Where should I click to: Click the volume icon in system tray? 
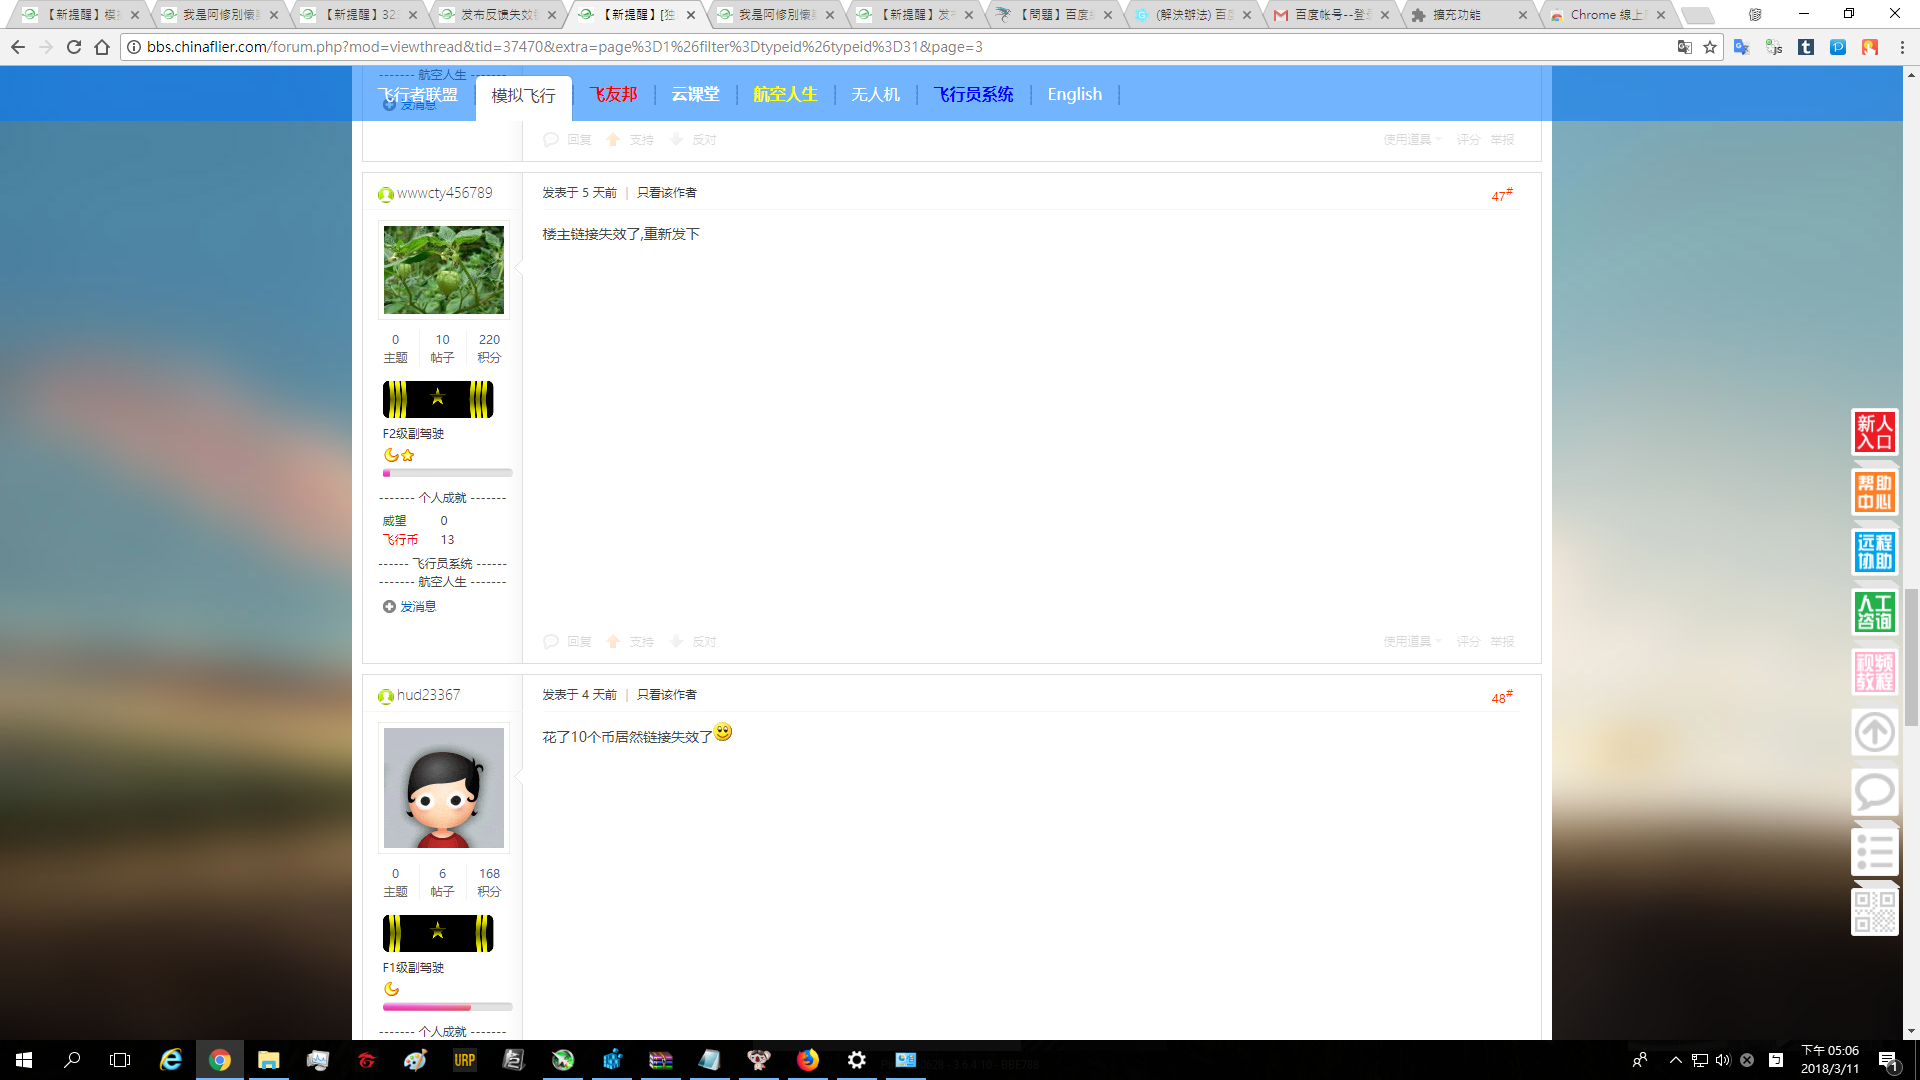(x=1723, y=1060)
